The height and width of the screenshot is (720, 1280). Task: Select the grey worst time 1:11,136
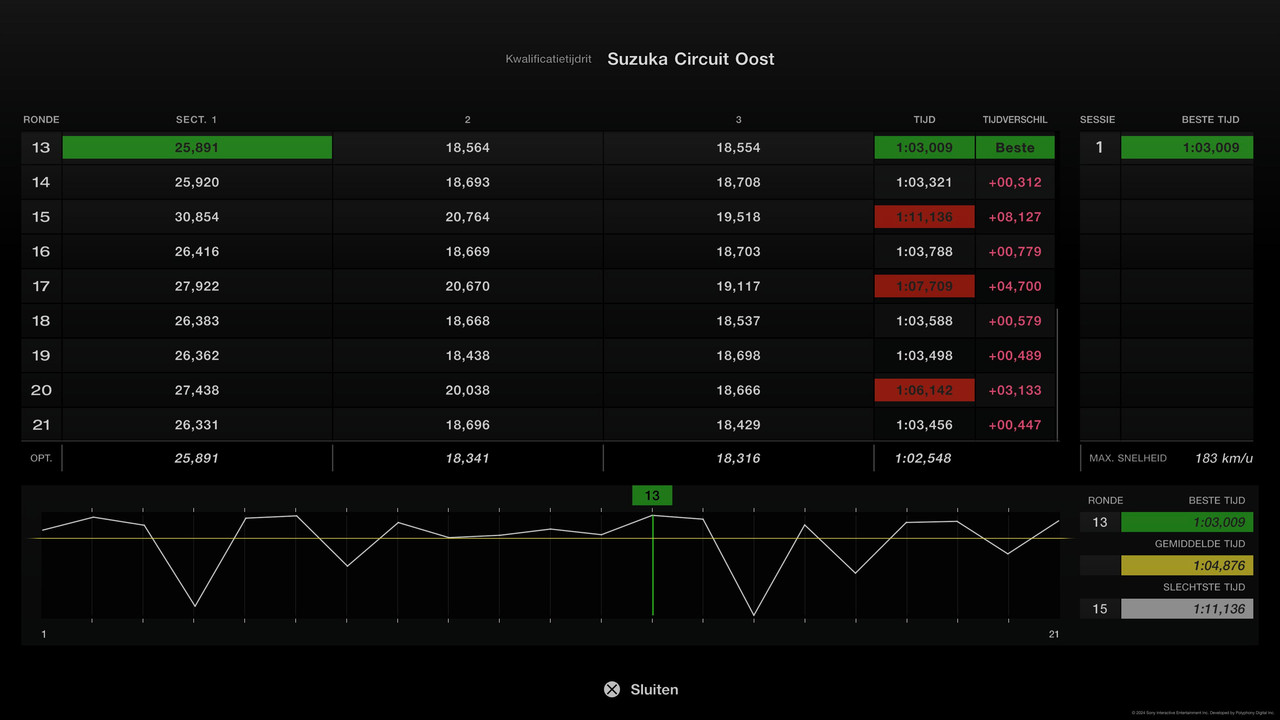pyautogui.click(x=1187, y=608)
